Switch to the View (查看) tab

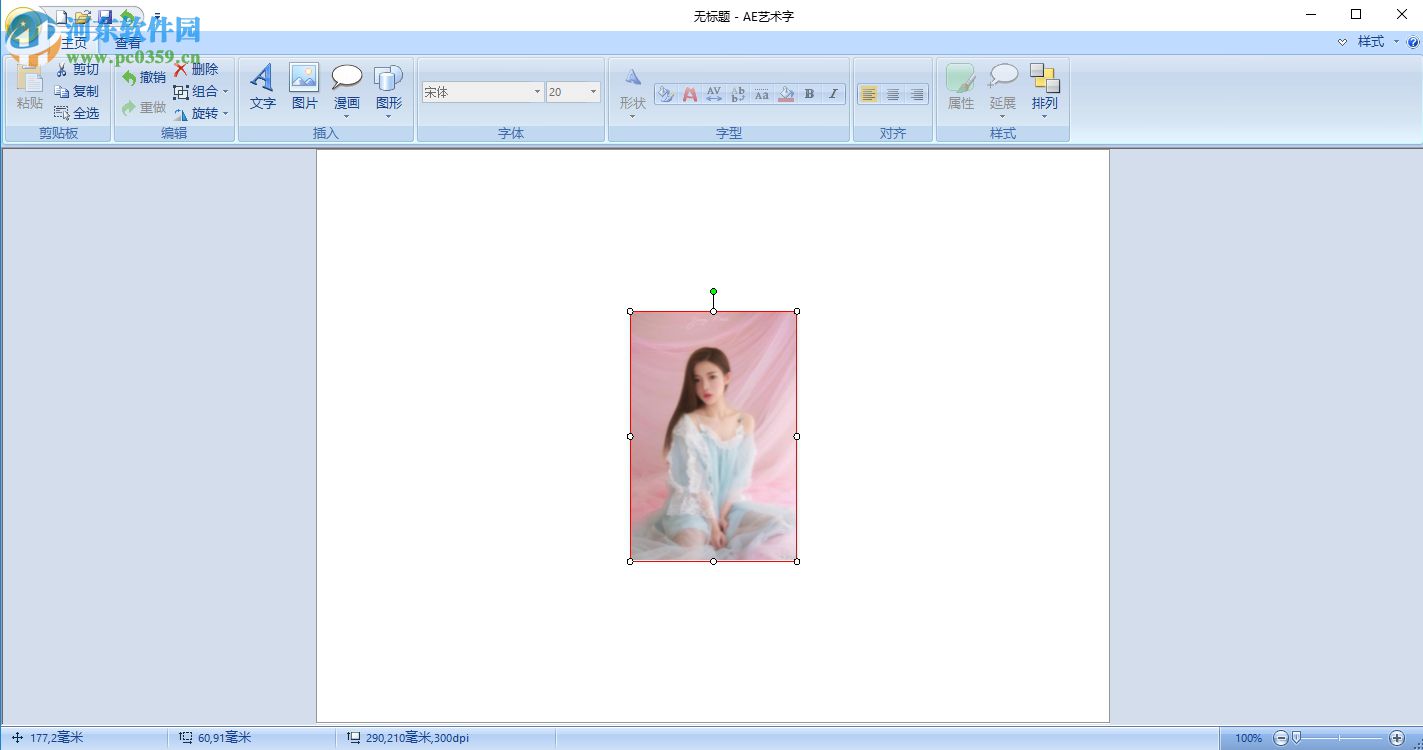128,43
